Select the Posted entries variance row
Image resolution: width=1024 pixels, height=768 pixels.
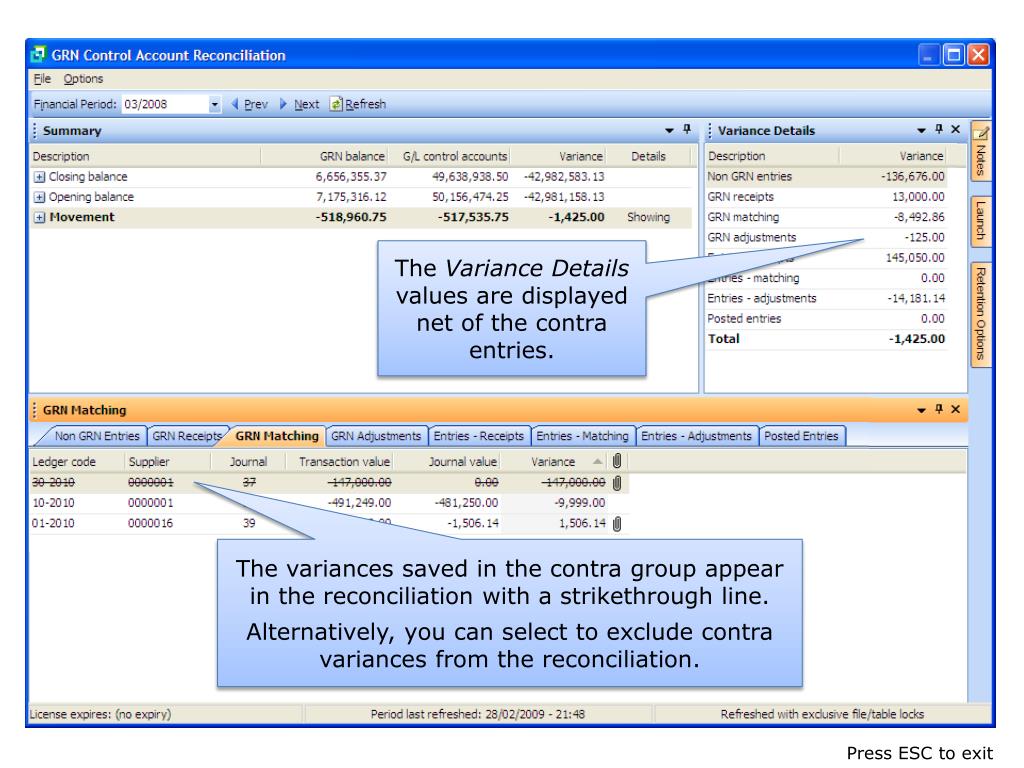tap(825, 319)
